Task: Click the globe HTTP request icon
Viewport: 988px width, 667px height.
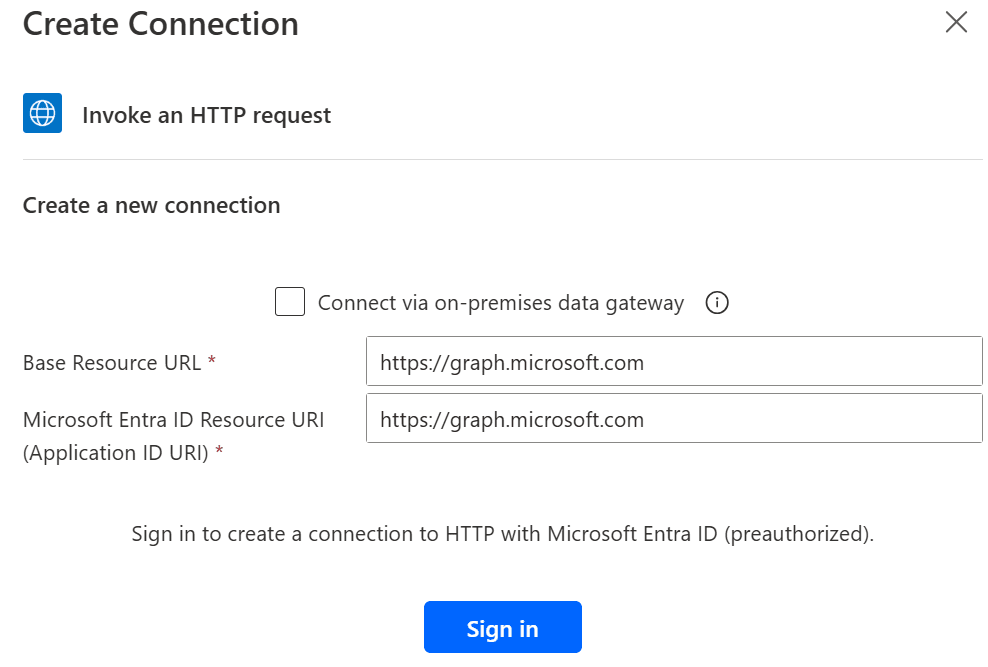Action: 42,114
